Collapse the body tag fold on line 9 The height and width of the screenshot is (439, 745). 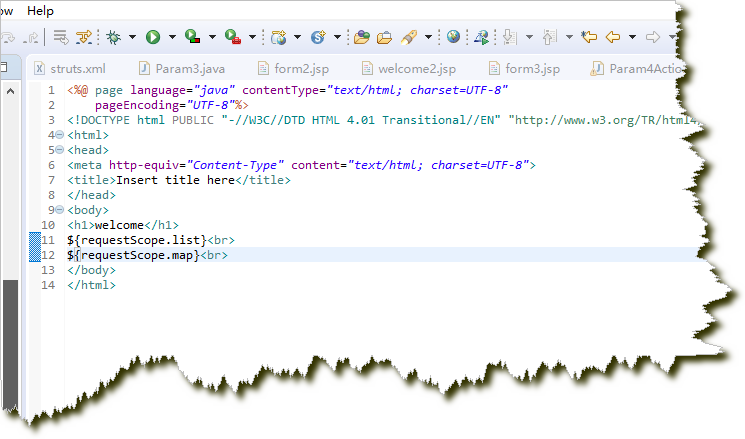pyautogui.click(x=59, y=210)
